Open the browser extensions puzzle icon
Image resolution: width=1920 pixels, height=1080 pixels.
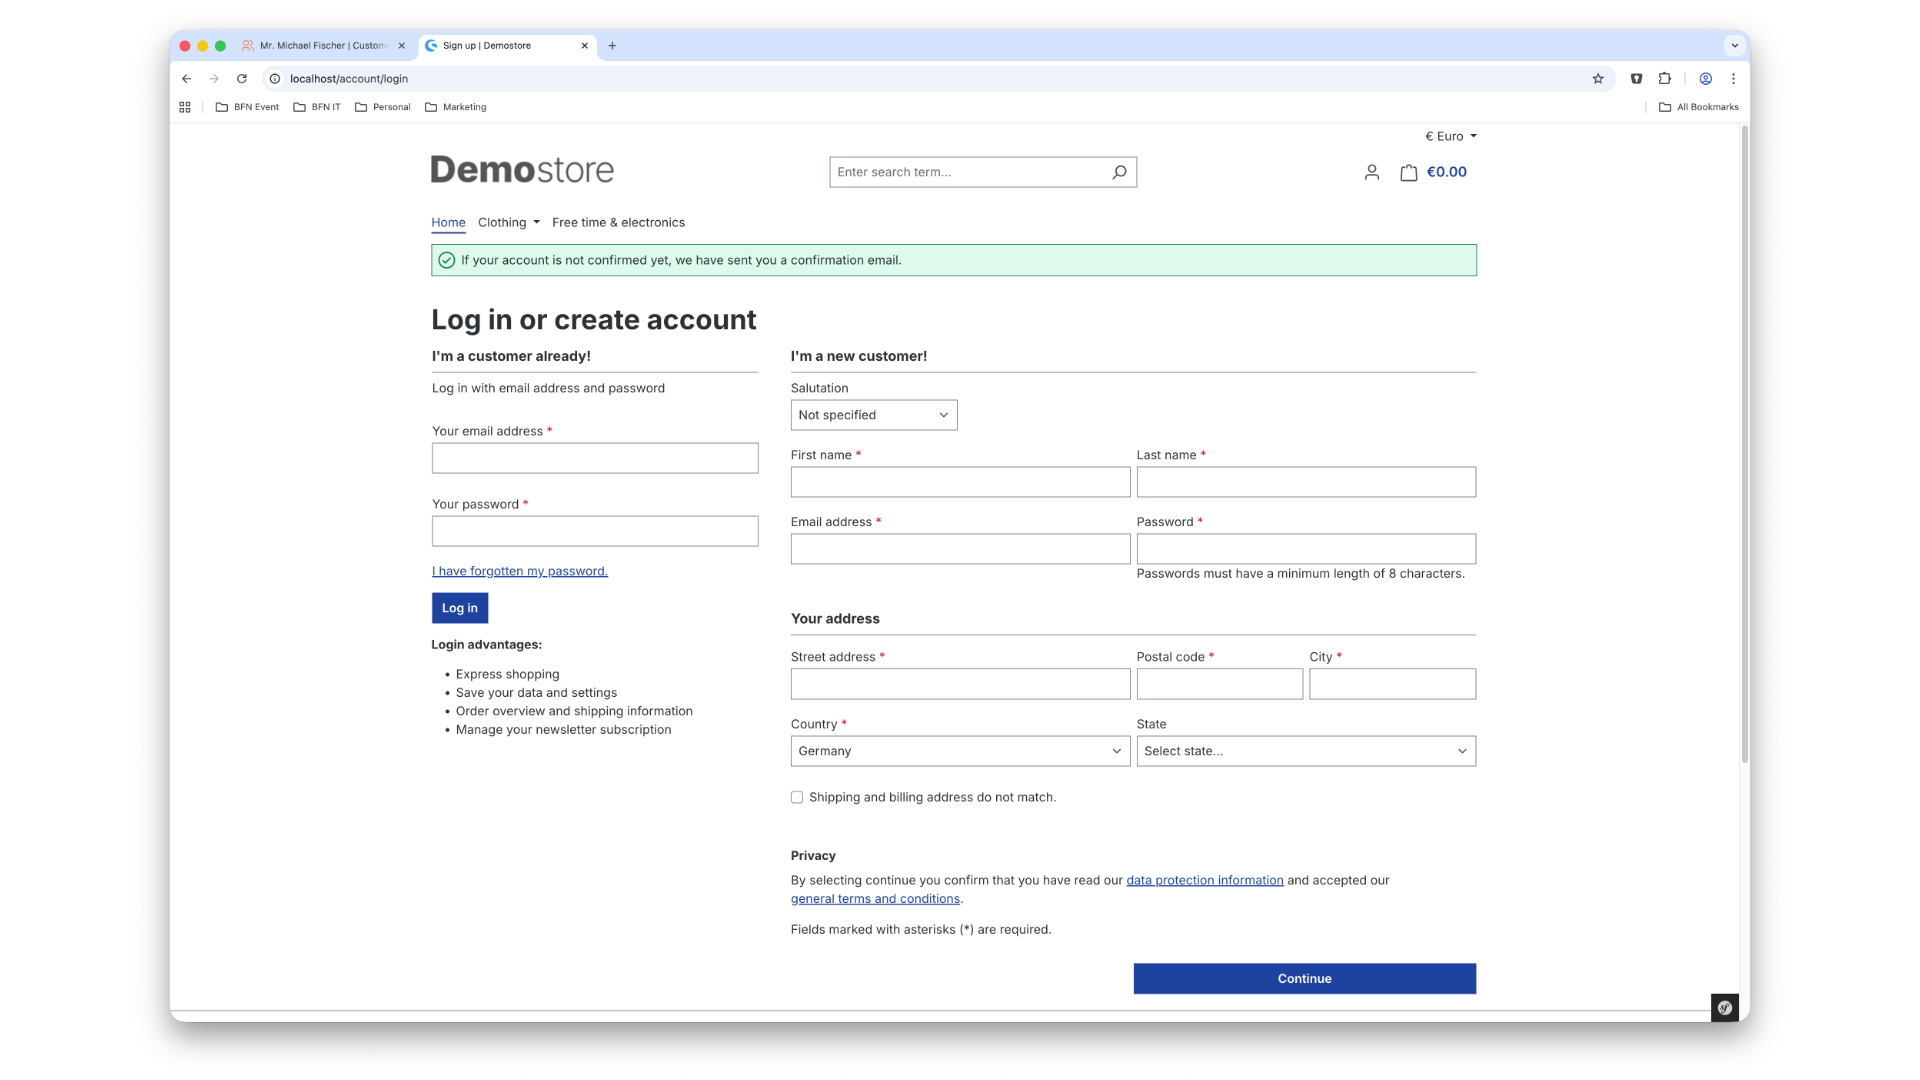tap(1665, 79)
